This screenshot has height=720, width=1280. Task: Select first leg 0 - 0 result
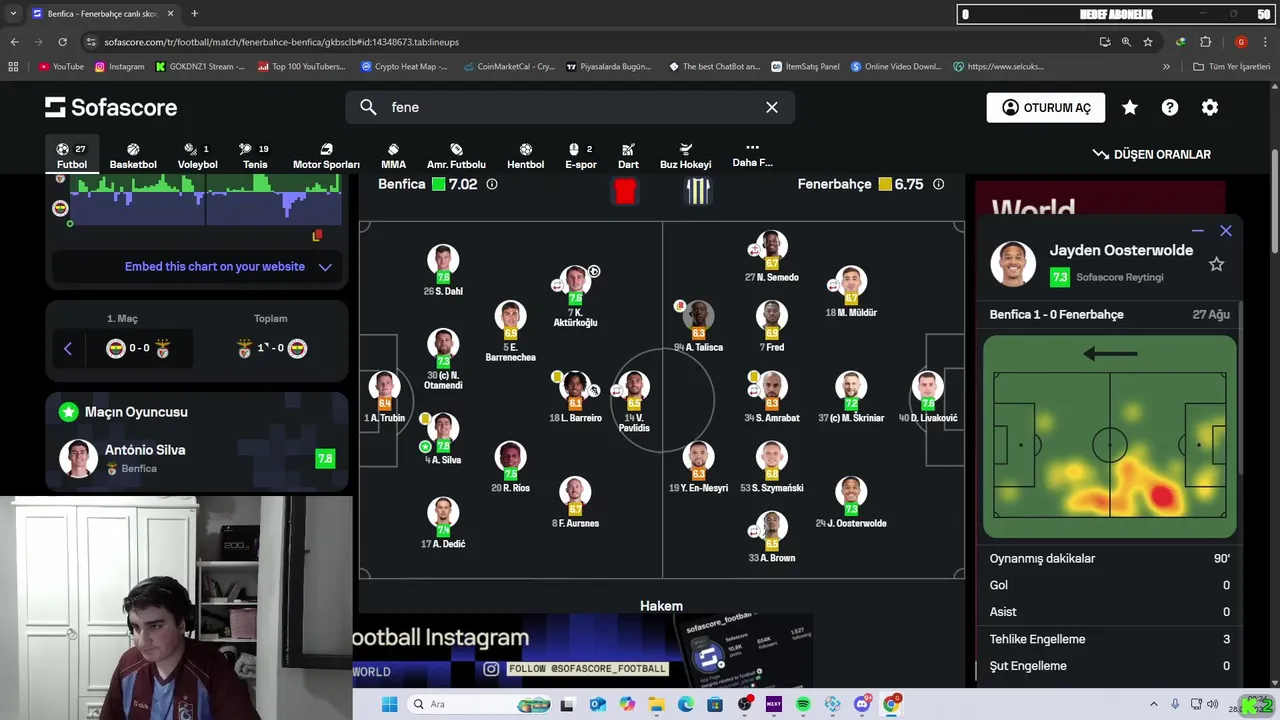click(x=139, y=348)
